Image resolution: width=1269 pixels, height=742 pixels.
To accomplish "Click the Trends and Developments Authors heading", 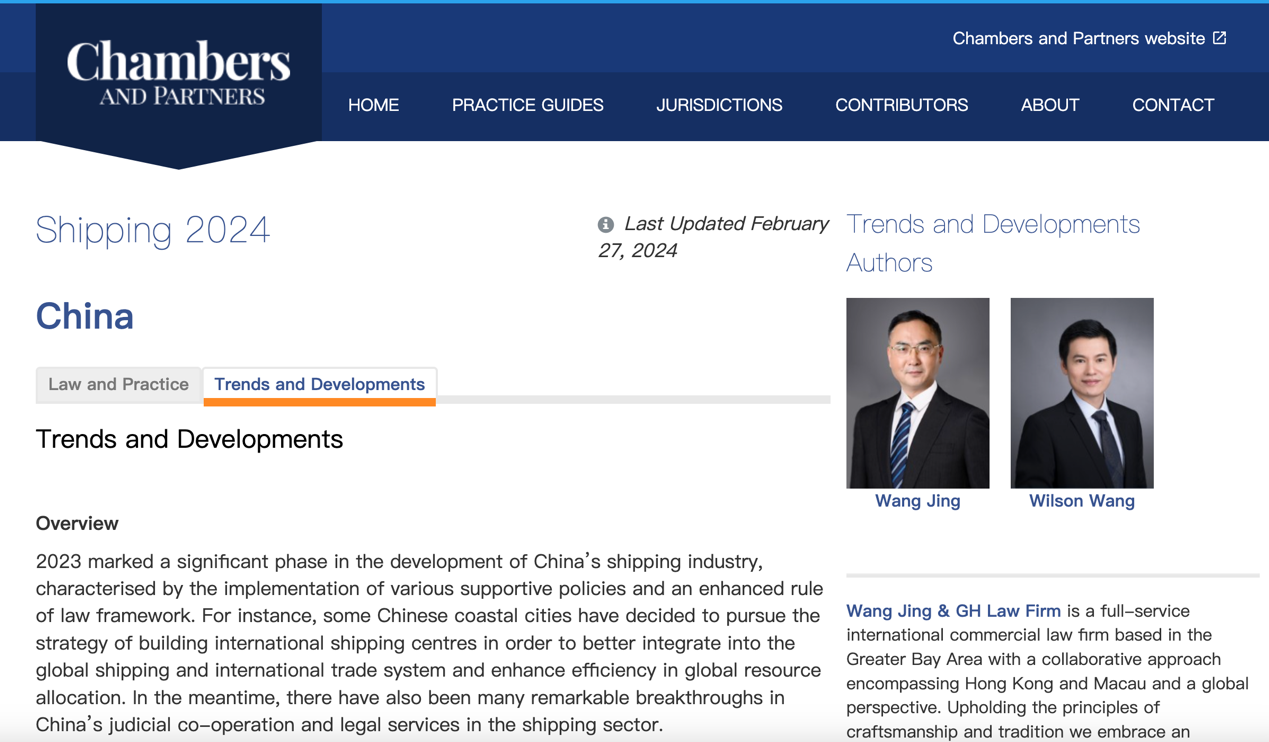I will 993,243.
